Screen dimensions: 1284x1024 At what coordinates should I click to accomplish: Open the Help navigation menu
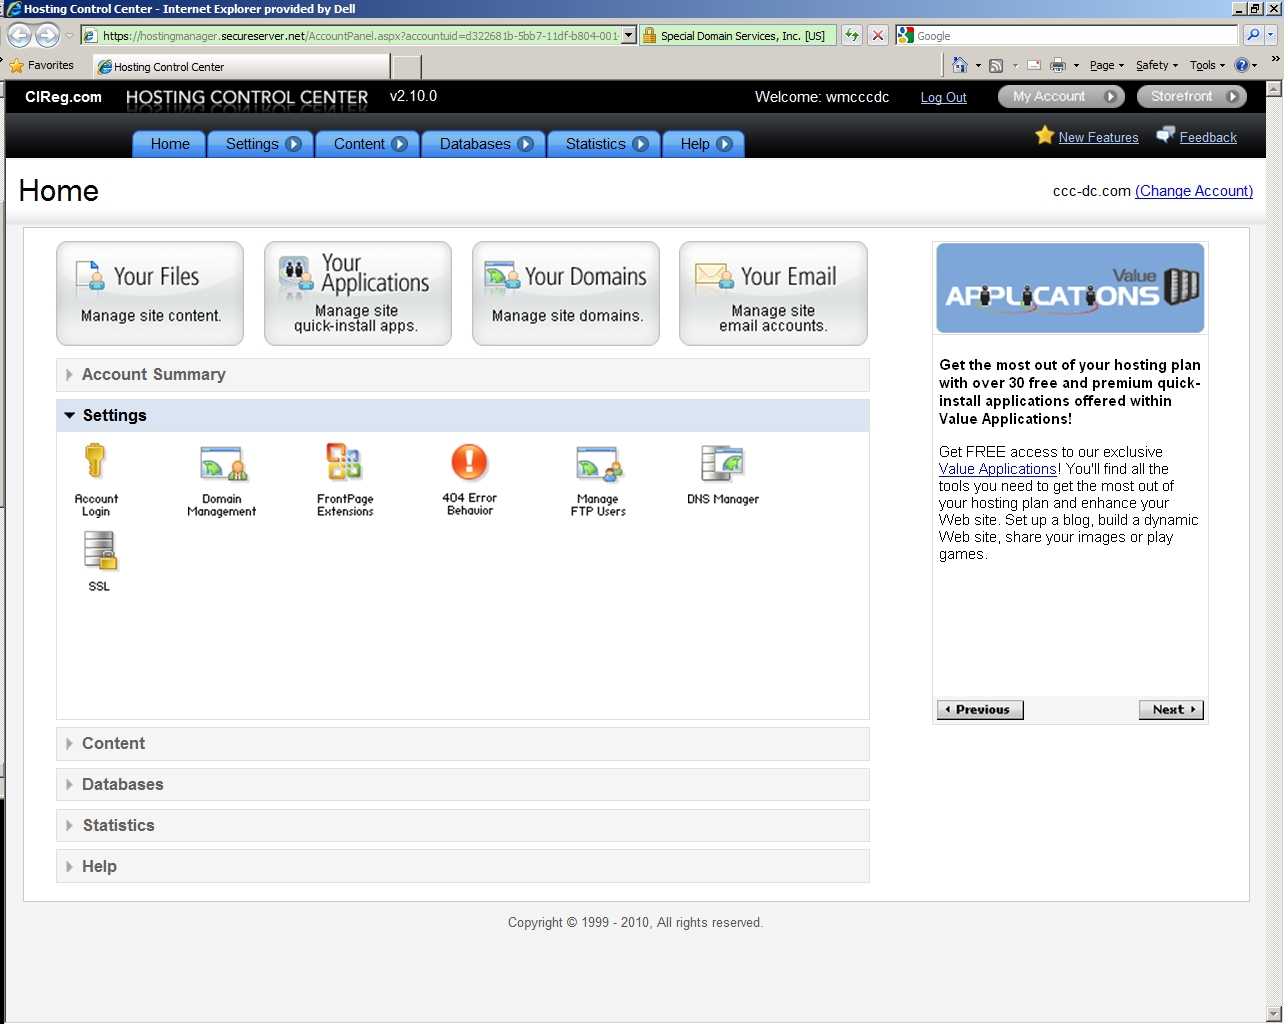coord(705,144)
